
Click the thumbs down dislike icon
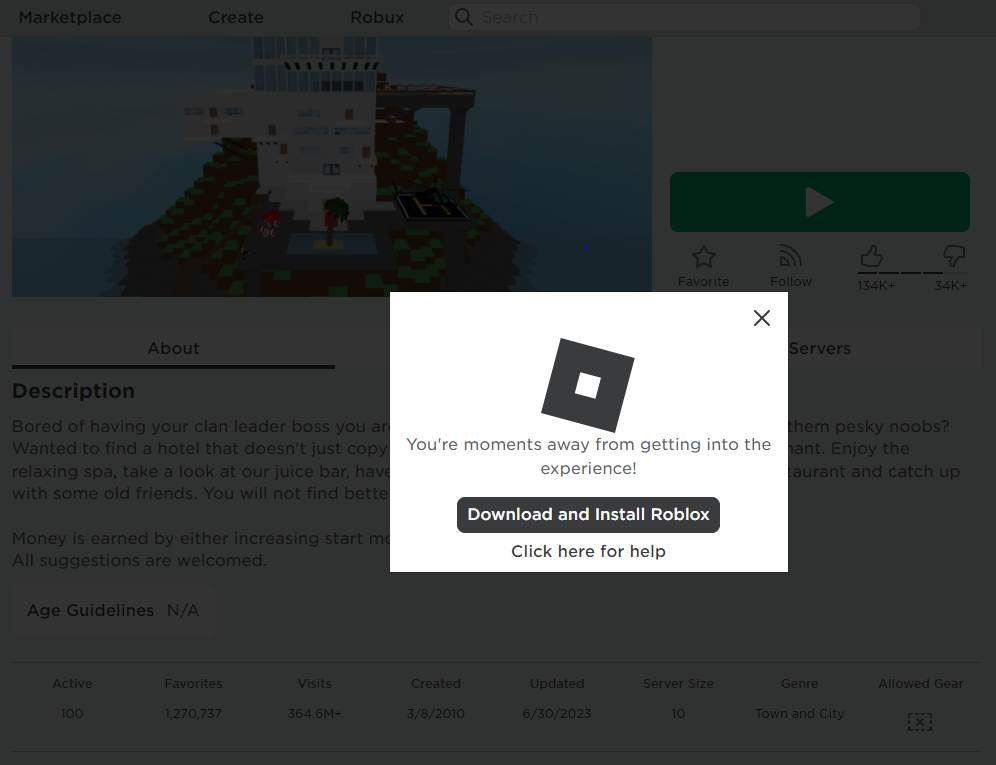click(954, 256)
